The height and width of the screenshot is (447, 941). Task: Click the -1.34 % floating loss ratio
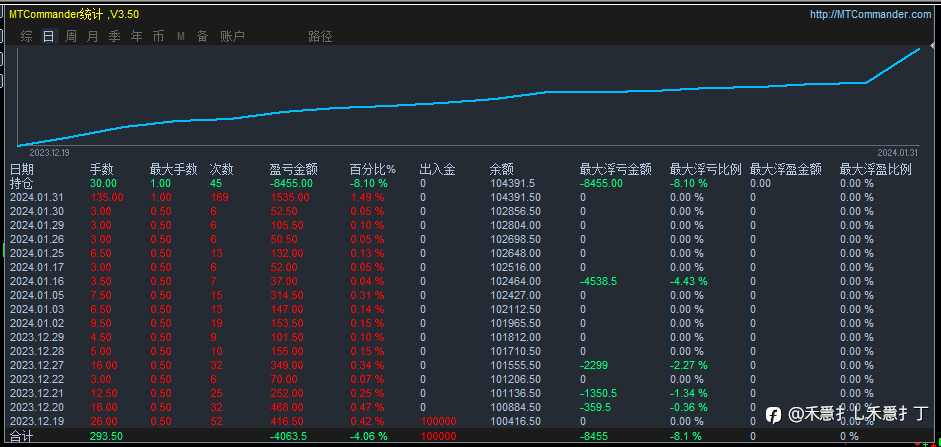[x=689, y=393]
